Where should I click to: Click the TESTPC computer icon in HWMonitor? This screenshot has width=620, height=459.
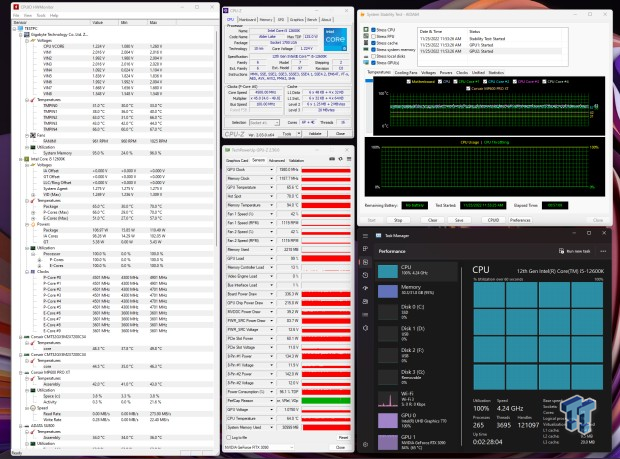tap(21, 28)
